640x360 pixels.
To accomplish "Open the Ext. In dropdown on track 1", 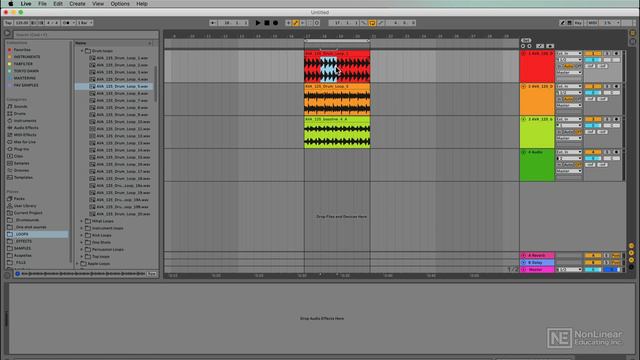I will [569, 53].
